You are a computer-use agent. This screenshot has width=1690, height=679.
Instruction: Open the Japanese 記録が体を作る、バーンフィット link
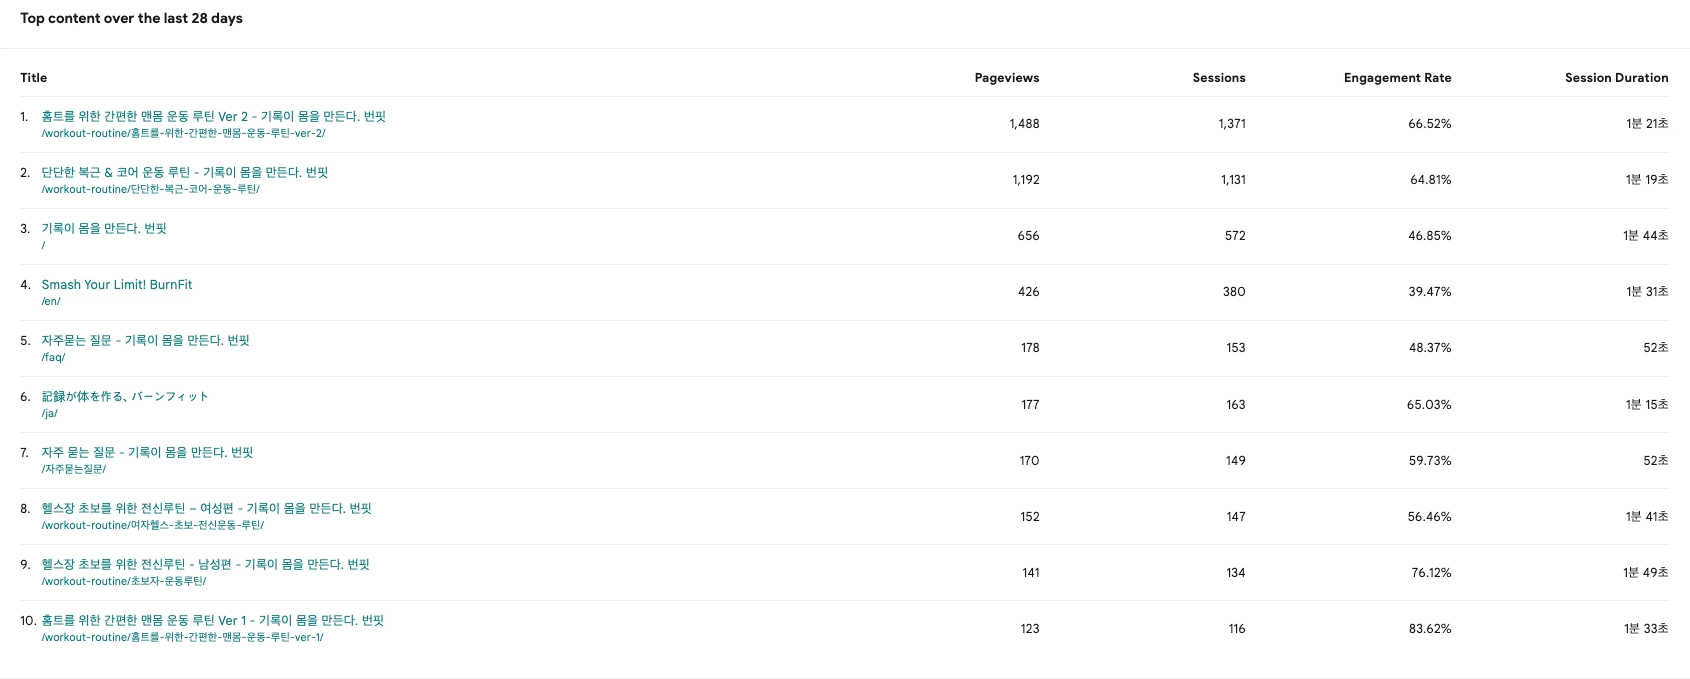click(125, 397)
